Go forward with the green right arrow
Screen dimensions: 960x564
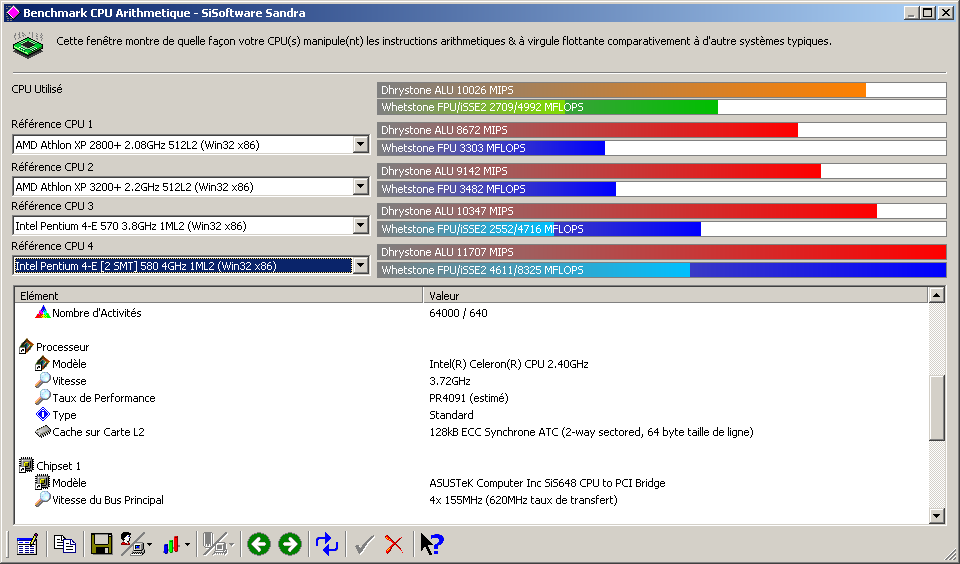290,544
